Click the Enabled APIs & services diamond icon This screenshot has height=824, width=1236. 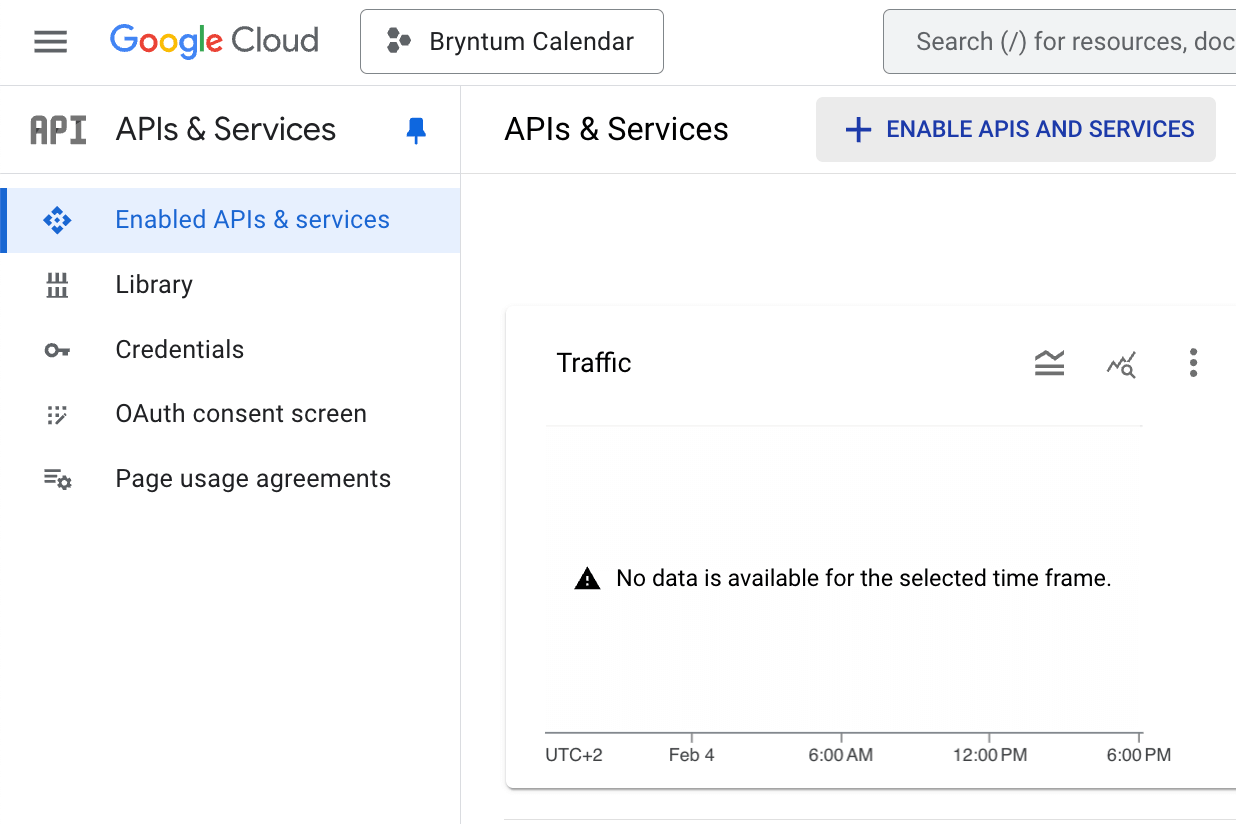57,220
